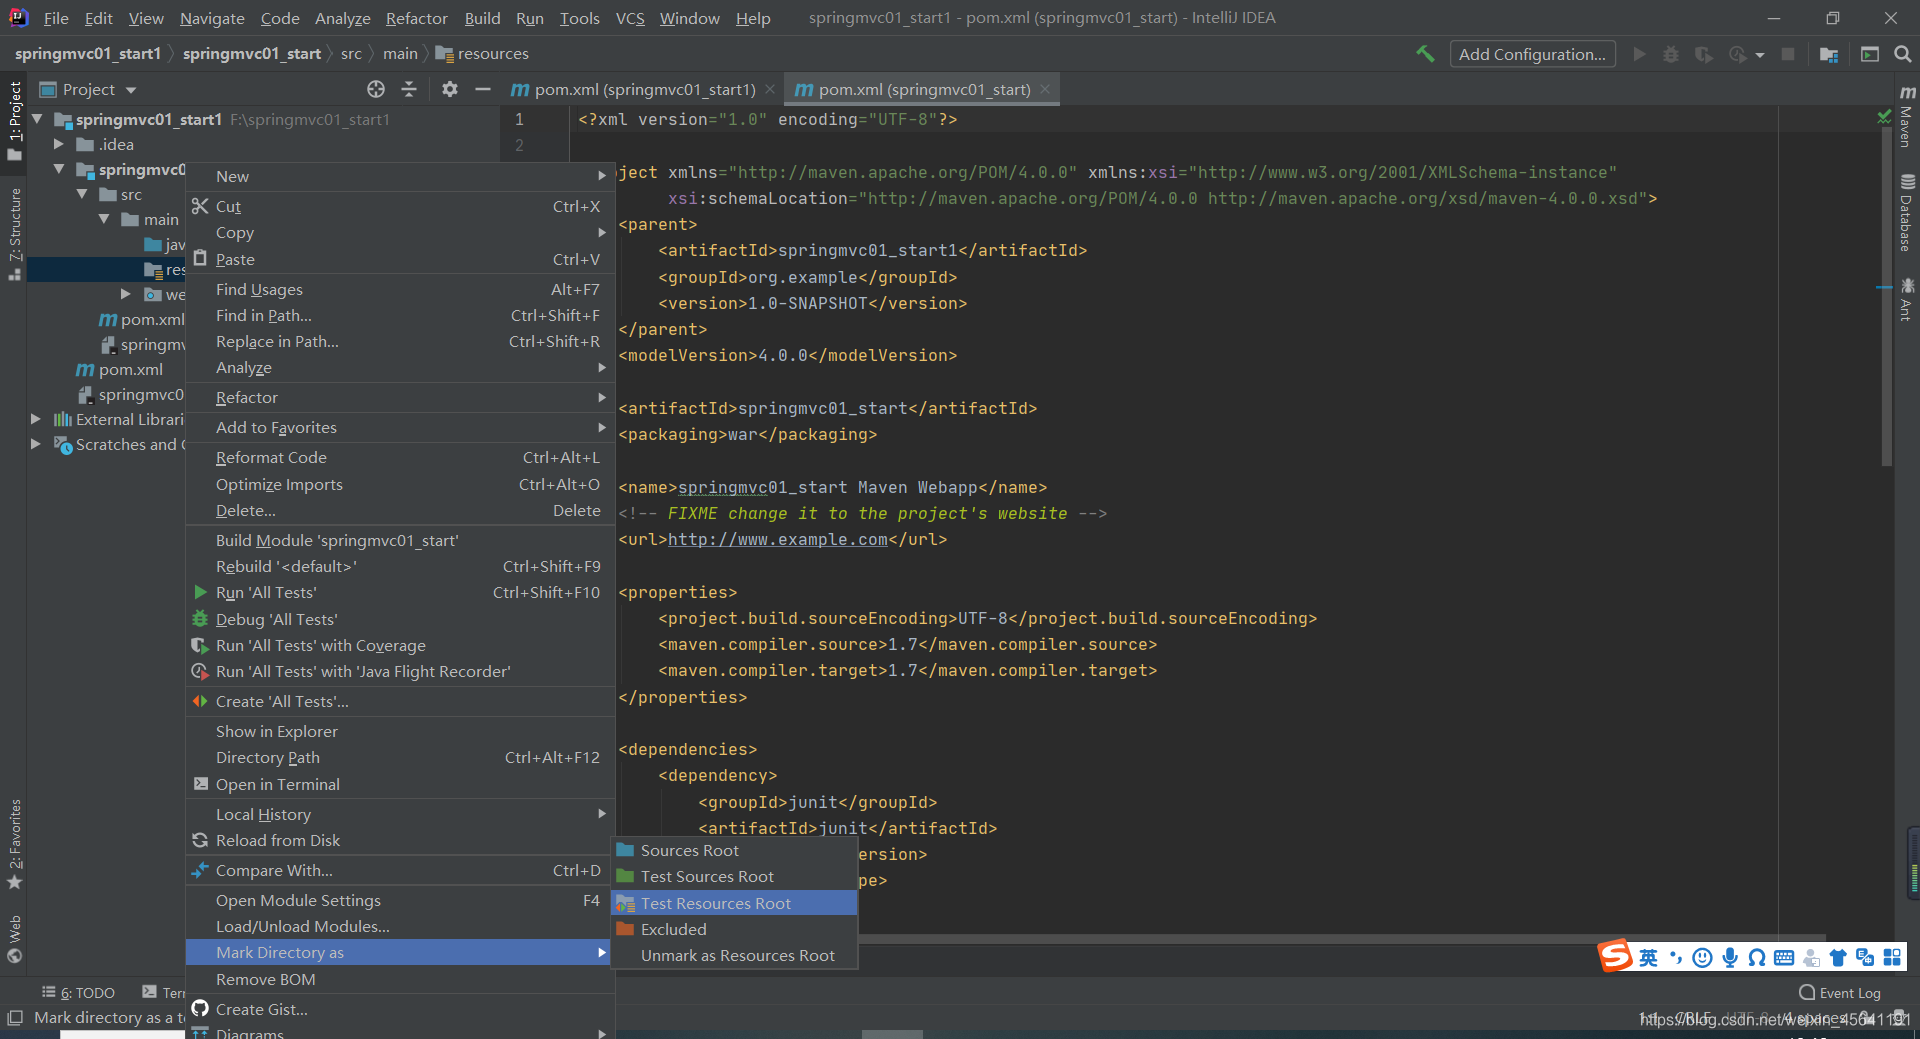This screenshot has height=1039, width=1920.
Task: Click the Sogou input method S icon
Action: (1615, 956)
